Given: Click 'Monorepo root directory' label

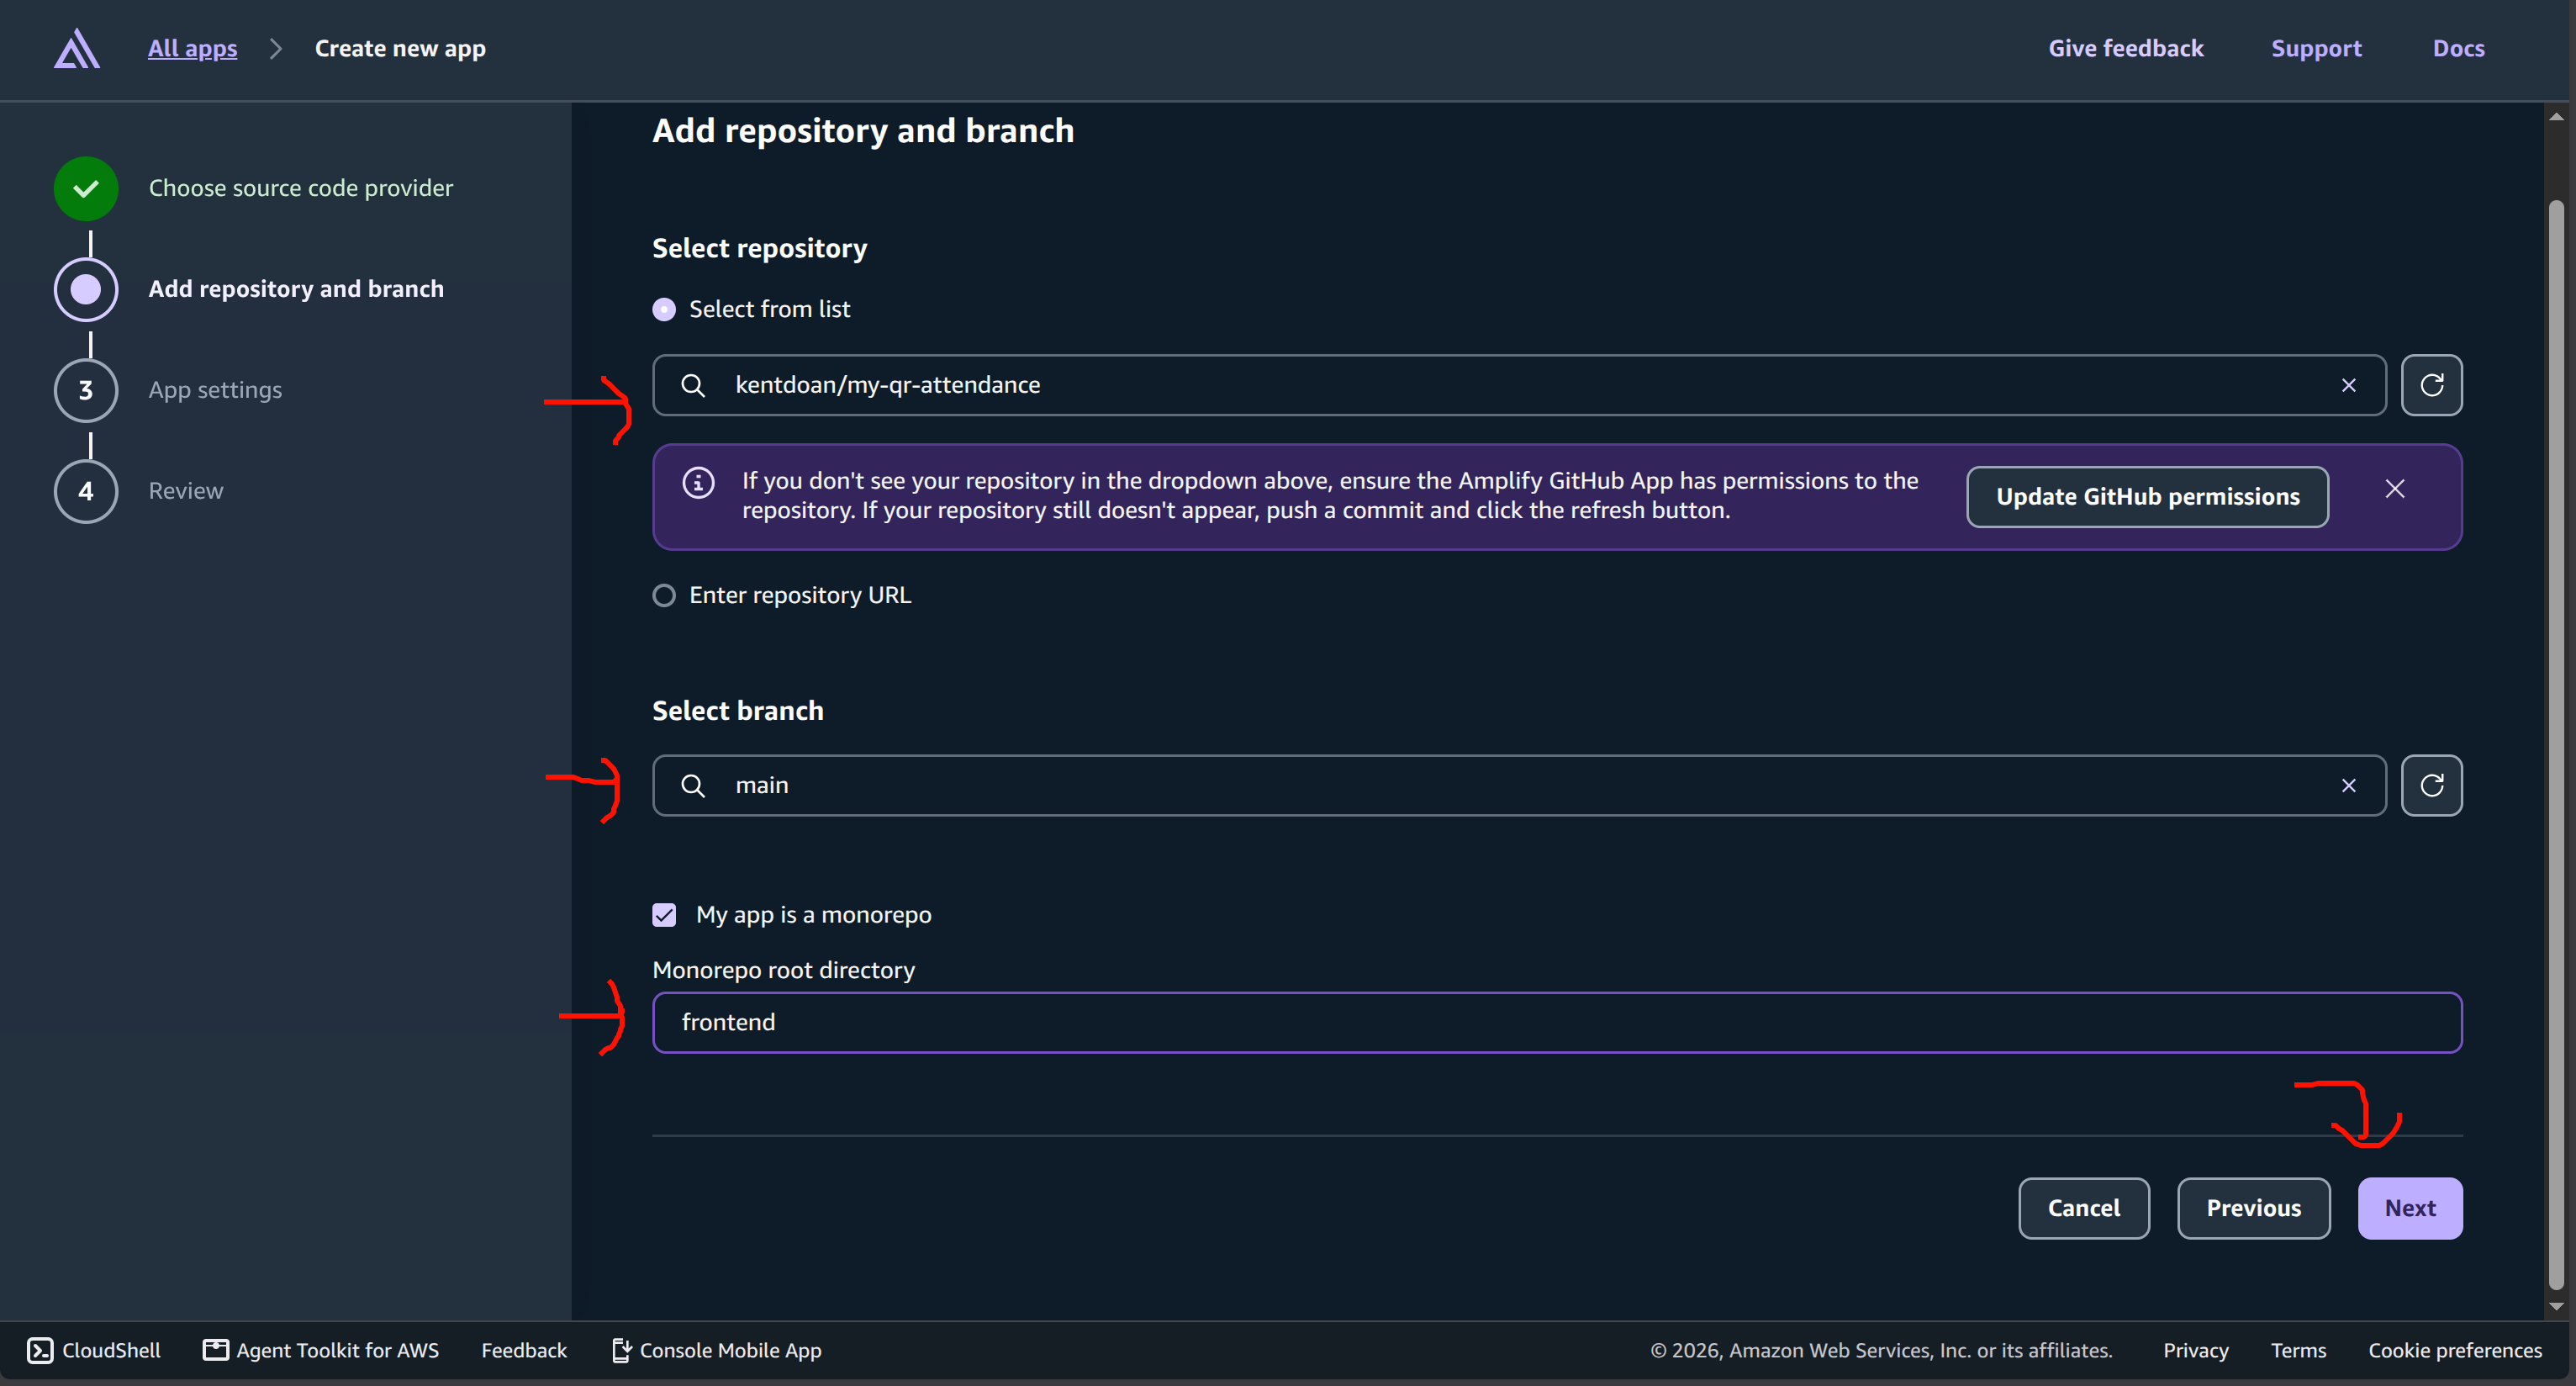Looking at the screenshot, I should click(x=783, y=970).
